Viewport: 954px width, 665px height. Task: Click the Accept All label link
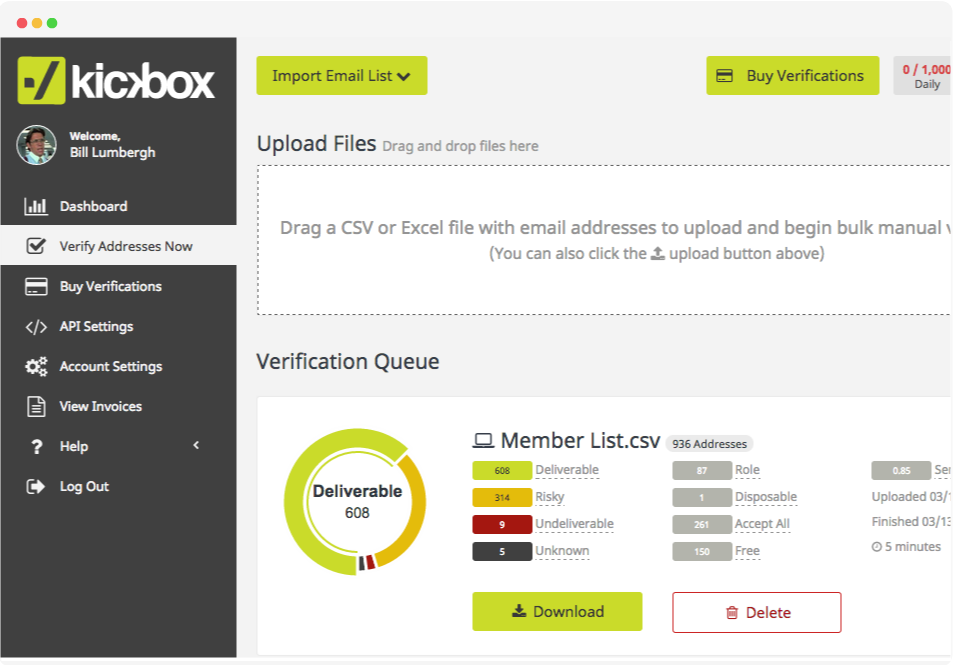[x=762, y=524]
